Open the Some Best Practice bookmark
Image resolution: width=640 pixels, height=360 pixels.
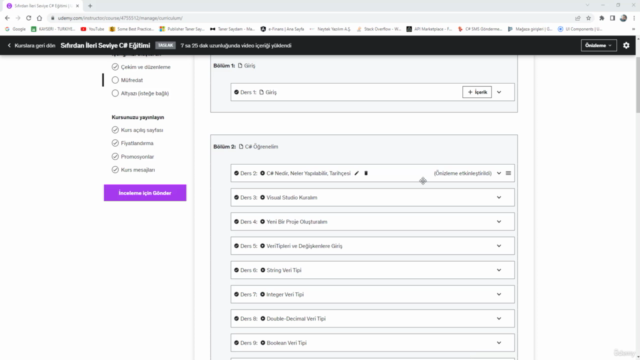click(x=132, y=29)
